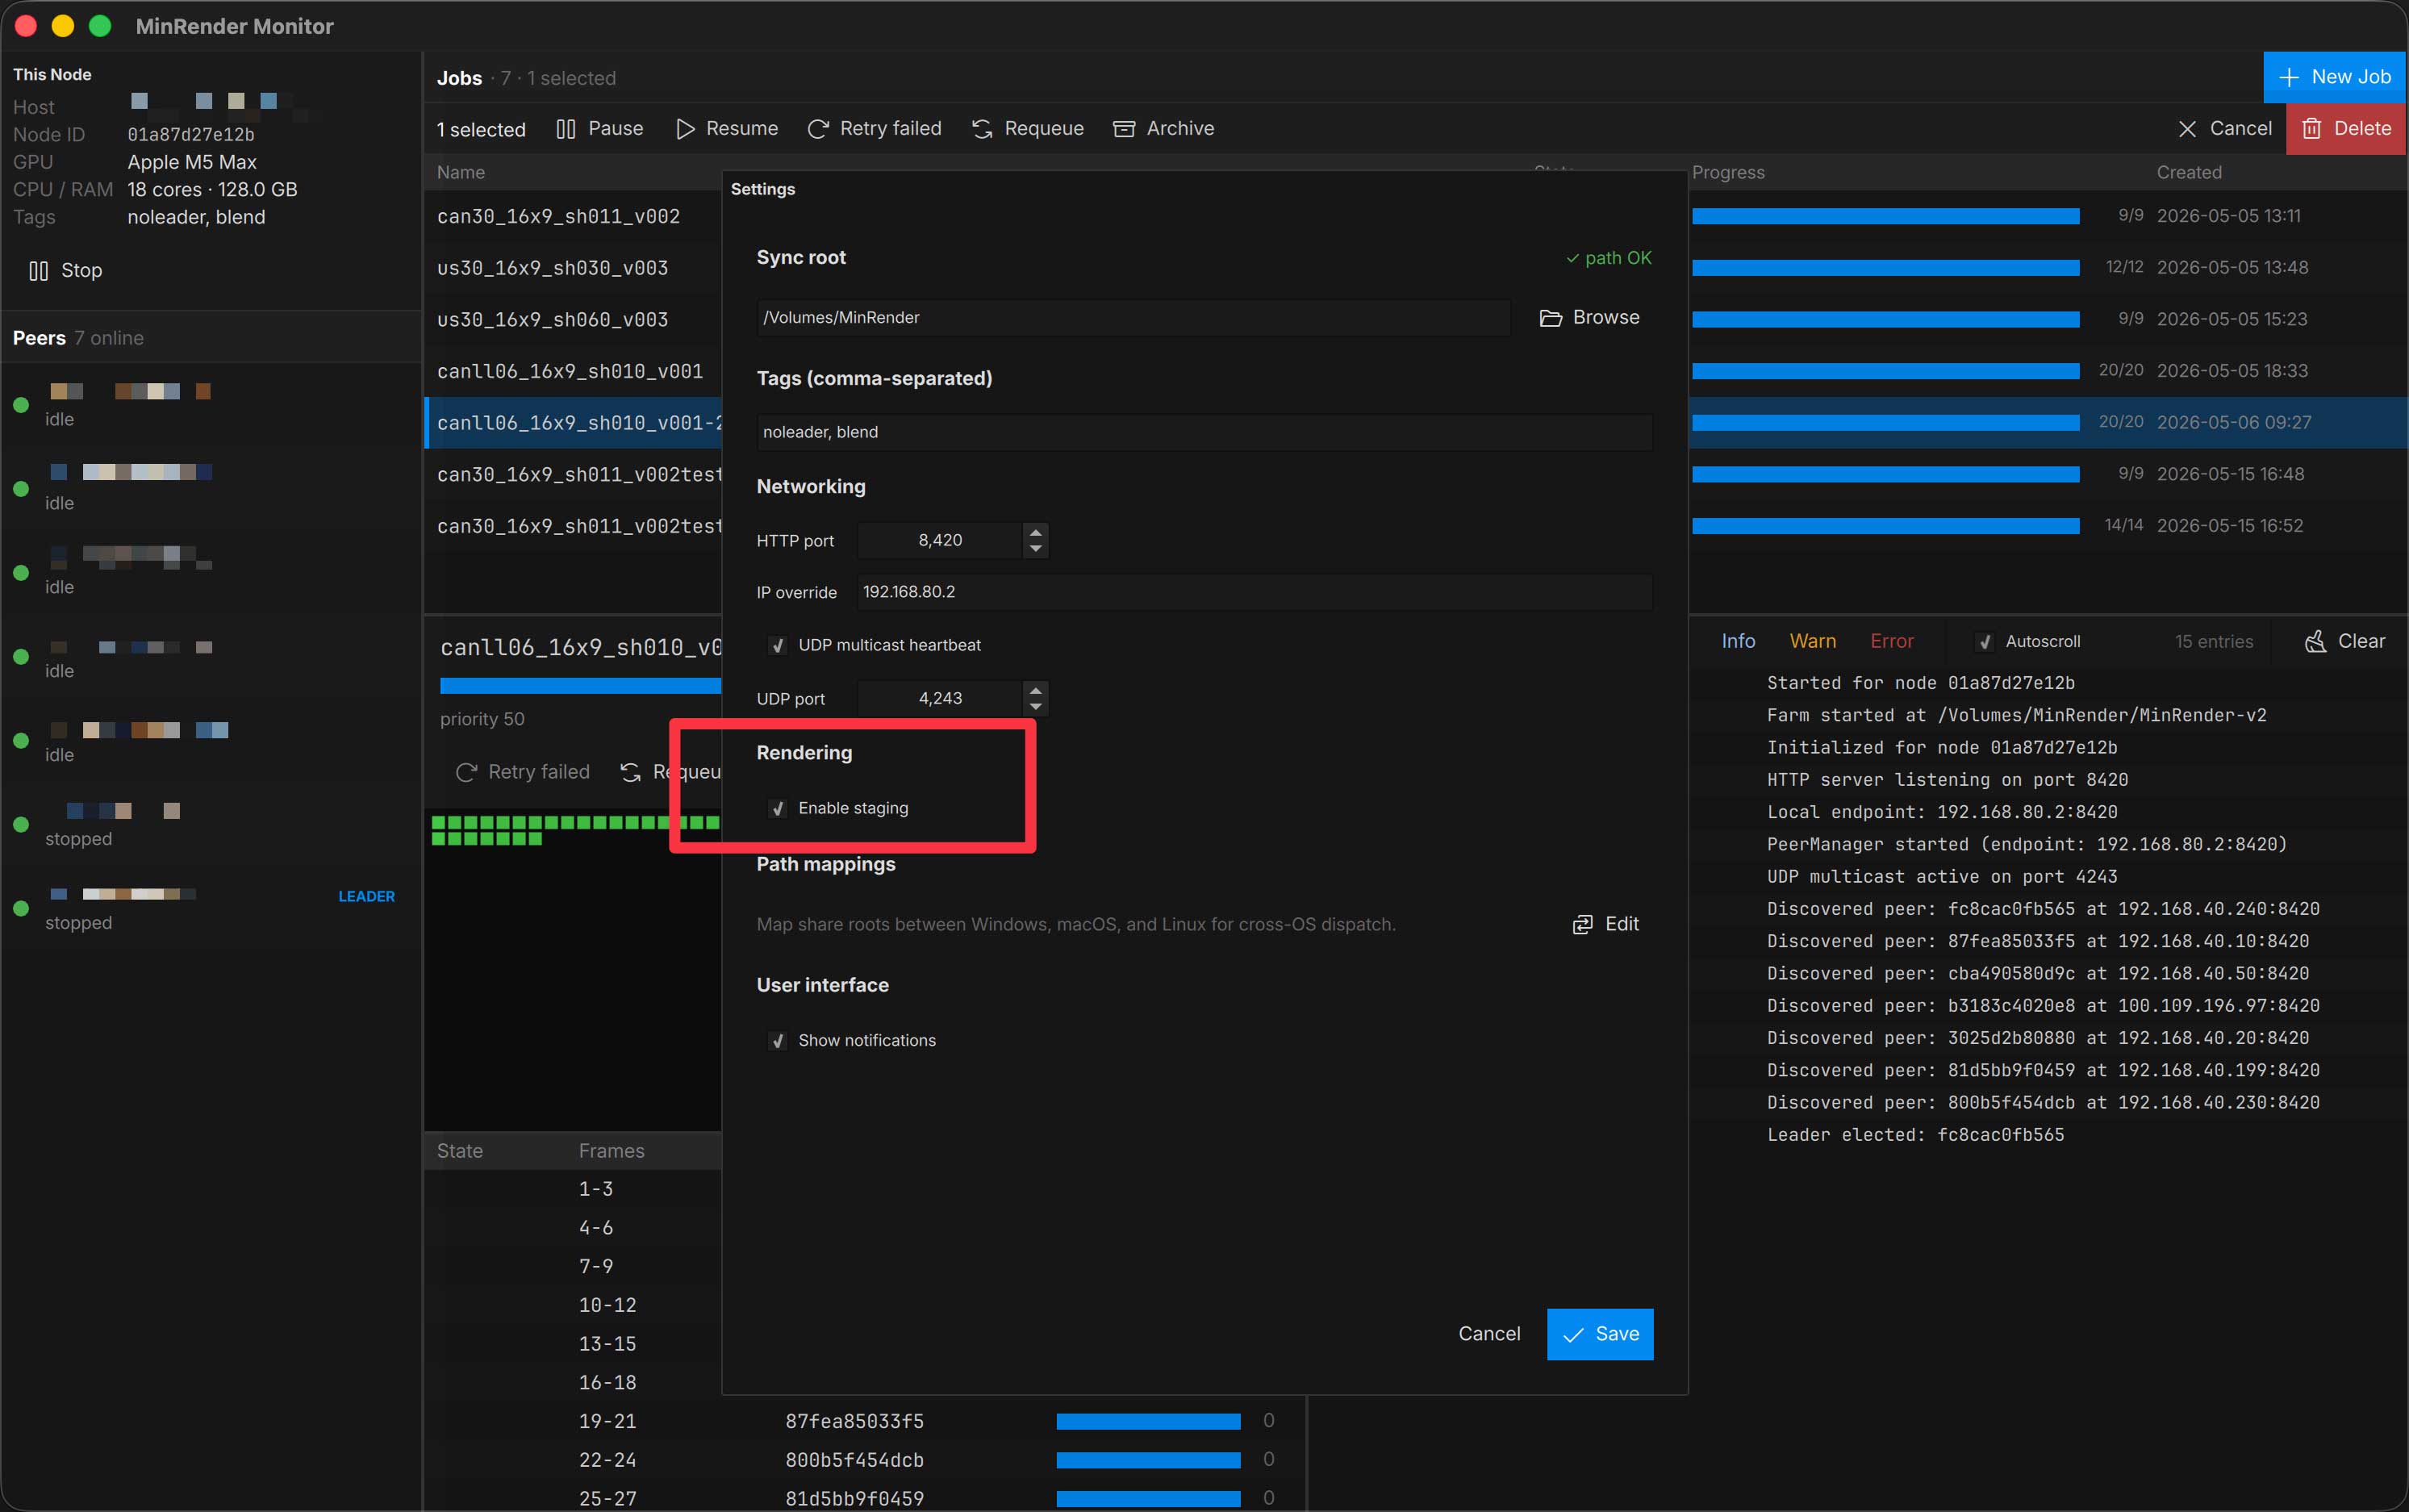The height and width of the screenshot is (1512, 2409).
Task: Sort jobs by the Created column header
Action: (x=2188, y=172)
